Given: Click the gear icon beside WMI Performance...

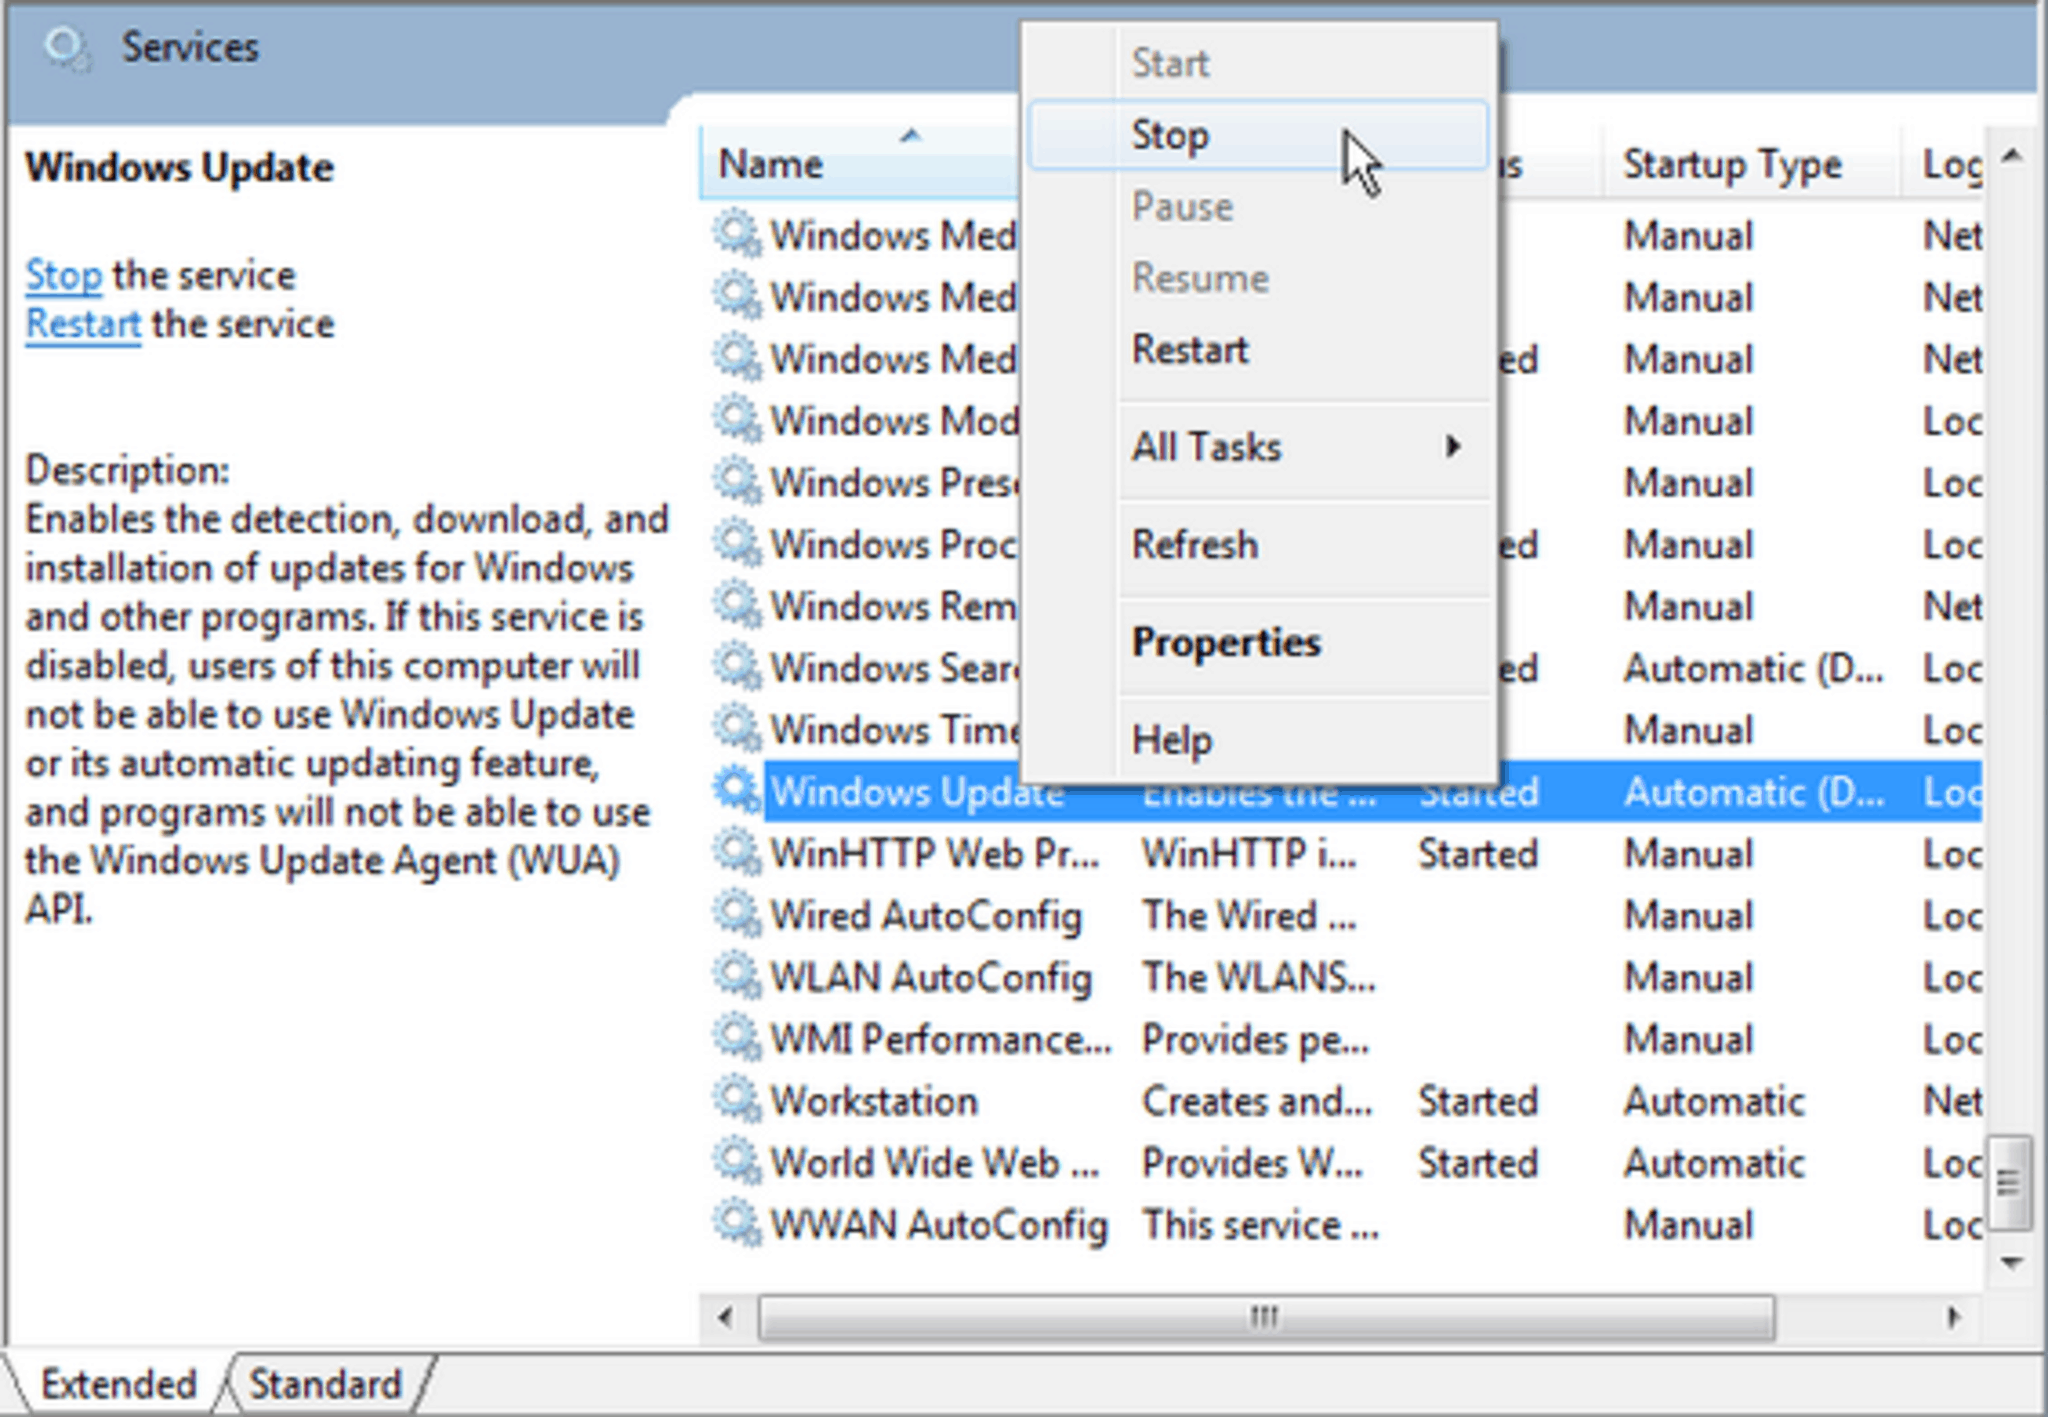Looking at the screenshot, I should point(737,1039).
